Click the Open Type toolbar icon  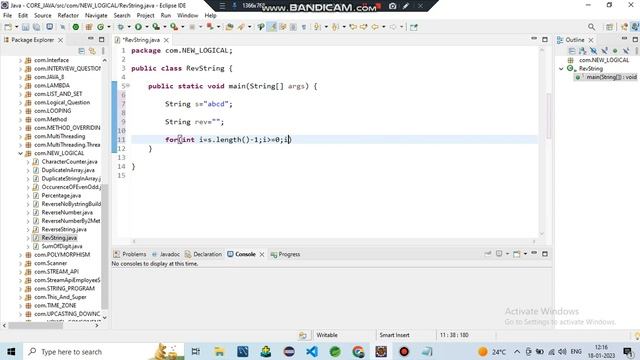pyautogui.click(x=229, y=27)
